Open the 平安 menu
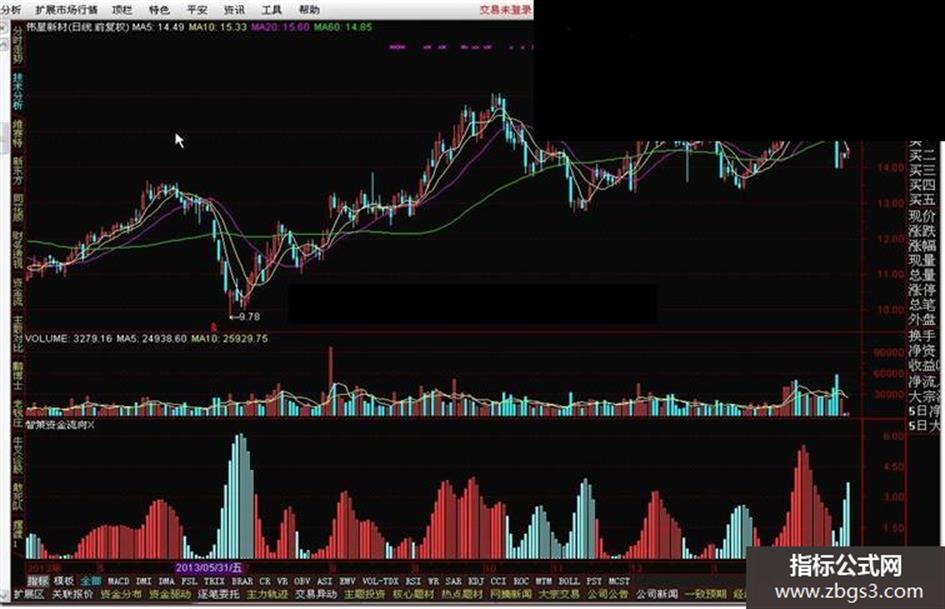Image resolution: width=945 pixels, height=609 pixels. point(196,10)
